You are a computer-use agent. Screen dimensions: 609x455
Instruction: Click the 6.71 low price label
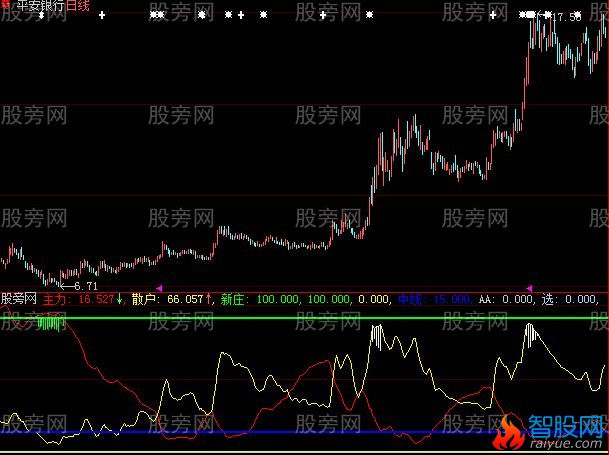point(85,286)
